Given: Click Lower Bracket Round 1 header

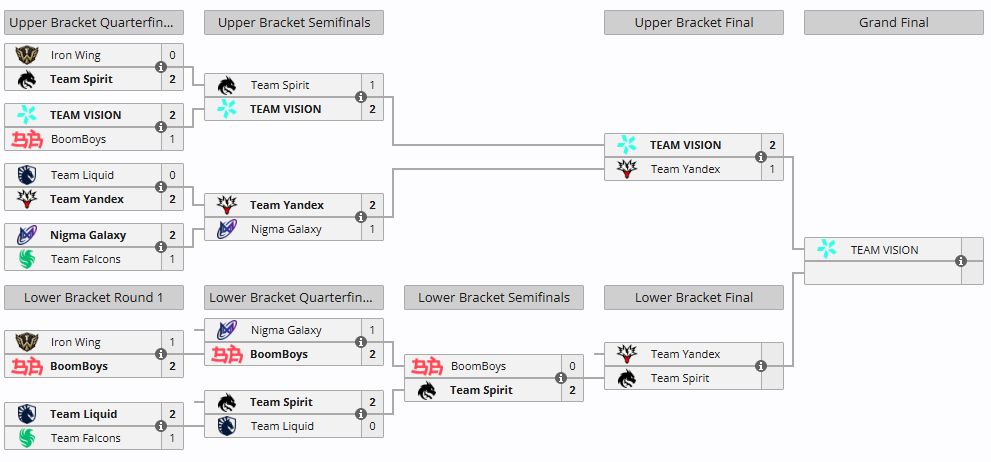Looking at the screenshot, I should (94, 298).
